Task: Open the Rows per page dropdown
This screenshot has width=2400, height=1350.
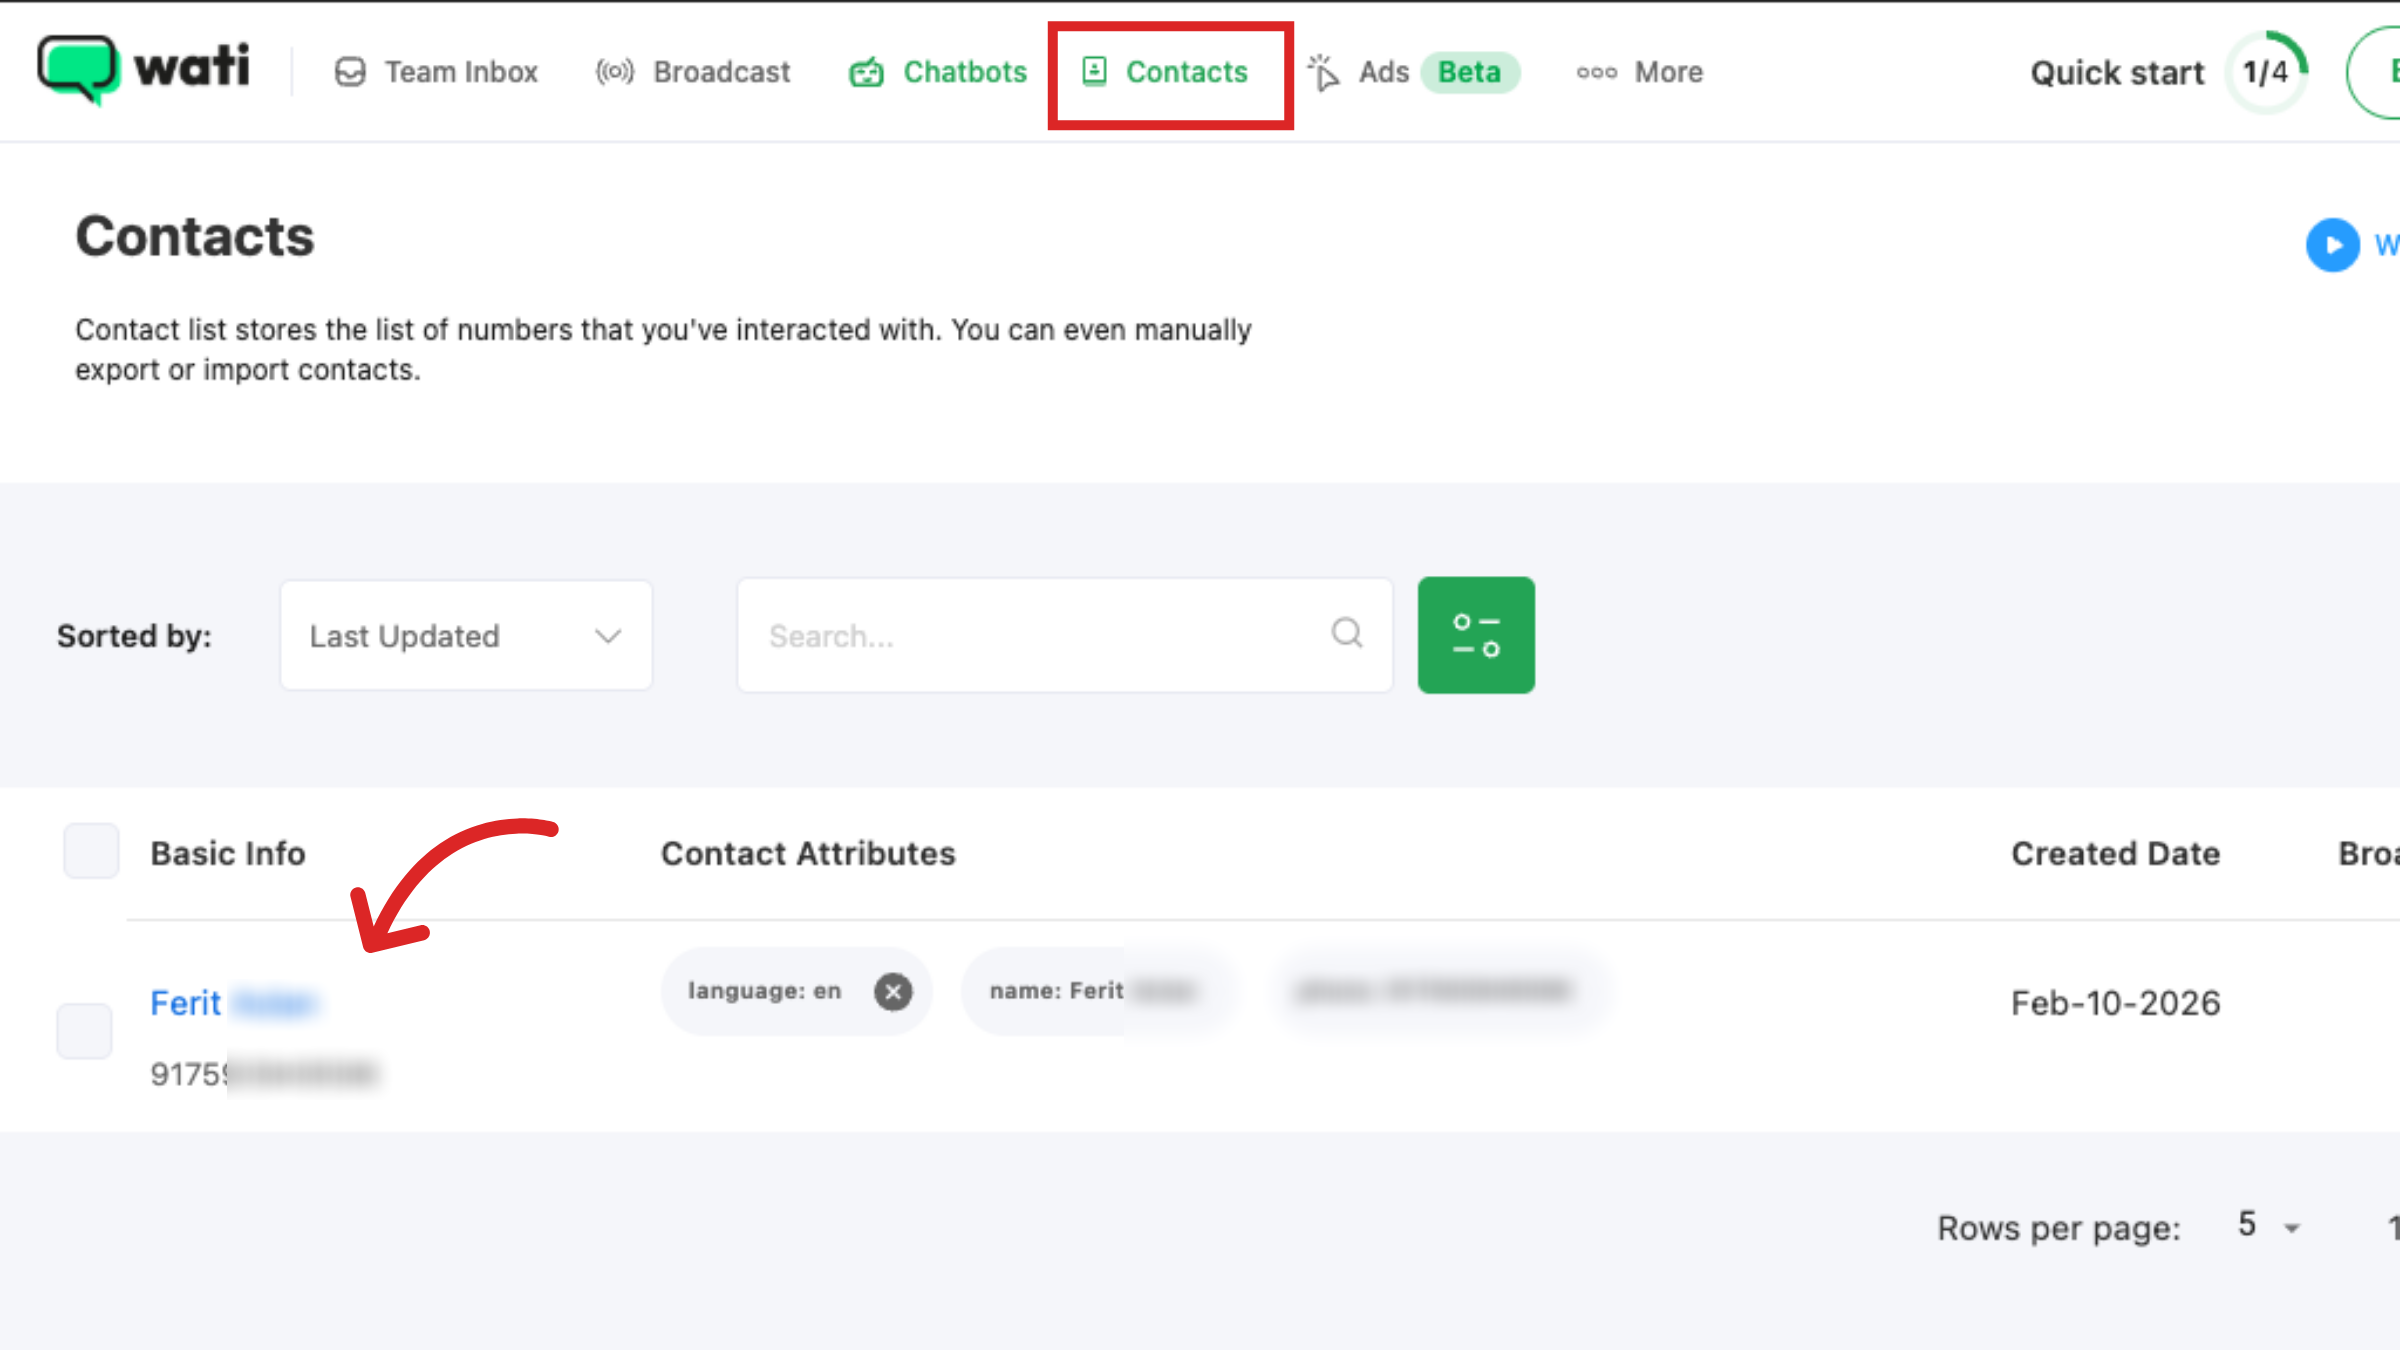Action: (2268, 1226)
